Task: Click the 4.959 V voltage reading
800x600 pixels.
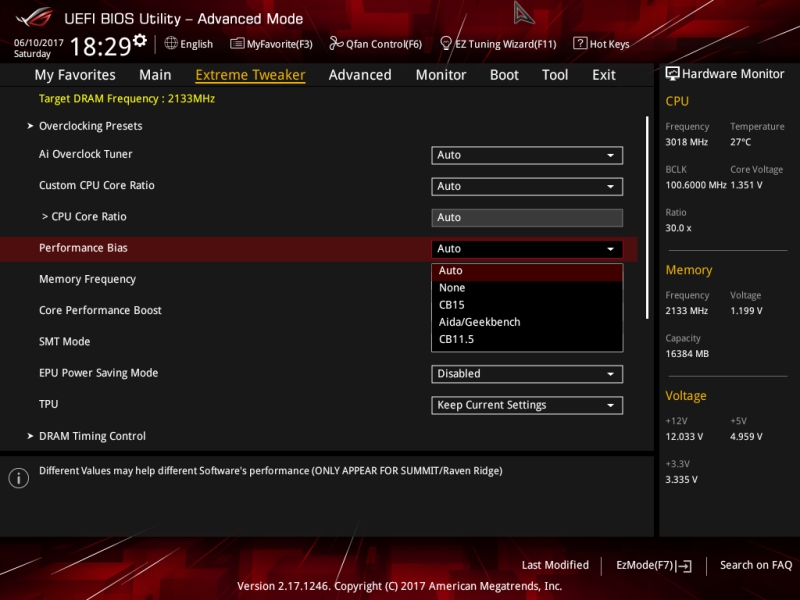Action: pos(746,437)
